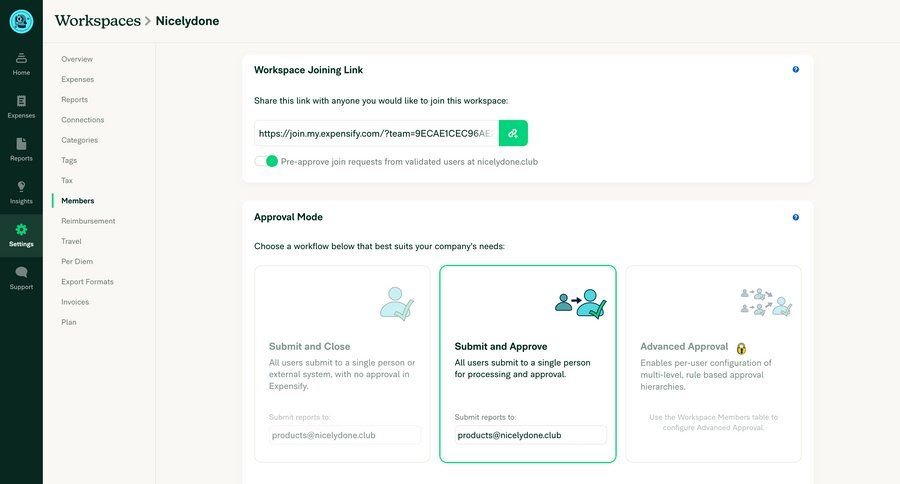Select the Submit and Close workflow card

(342, 364)
